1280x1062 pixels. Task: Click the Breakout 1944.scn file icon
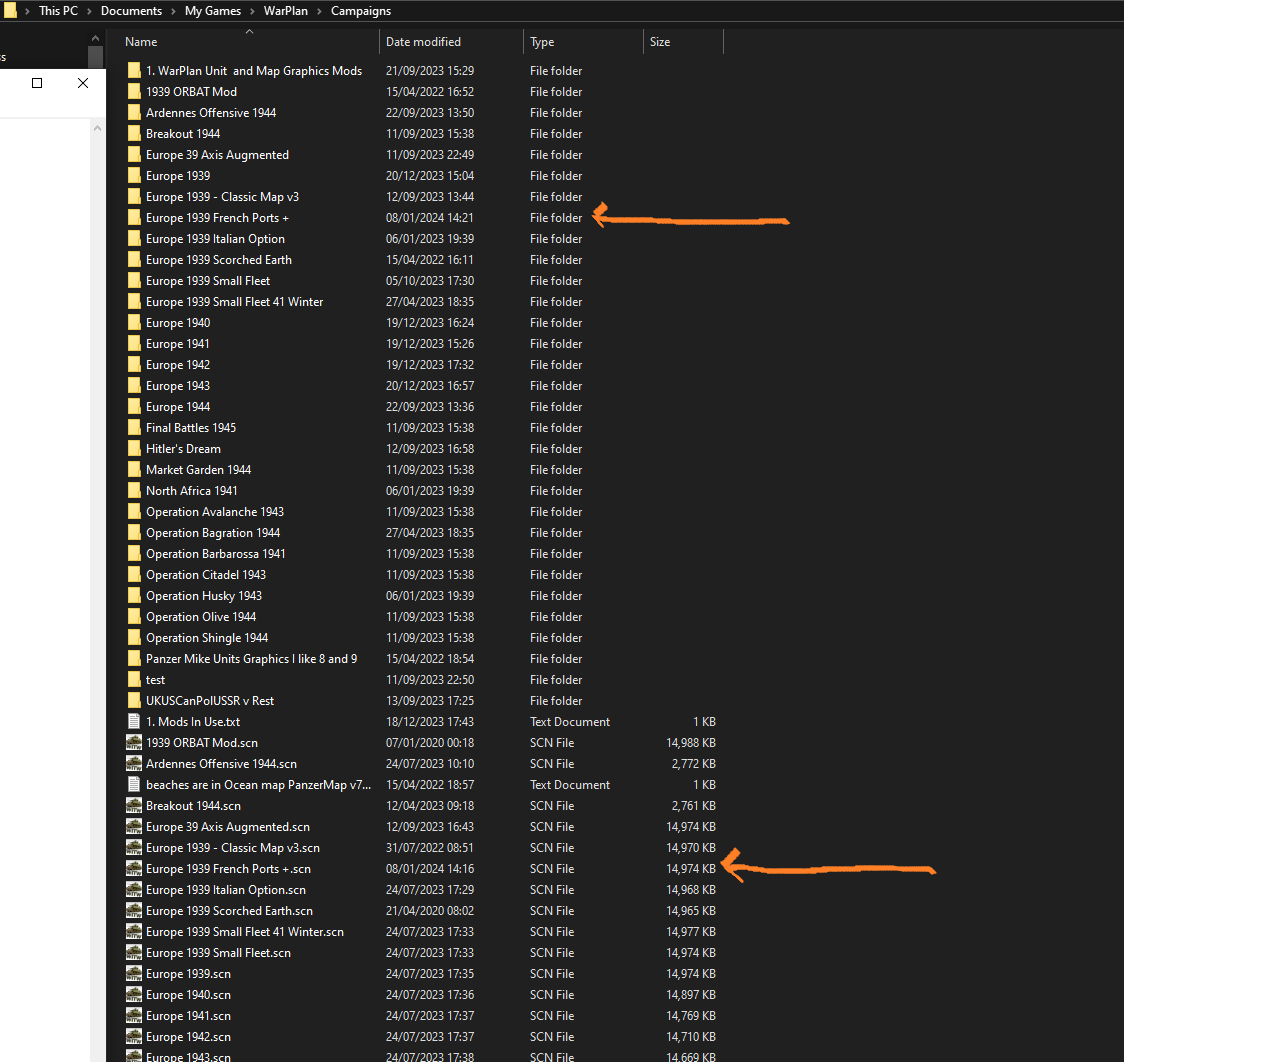pos(134,805)
